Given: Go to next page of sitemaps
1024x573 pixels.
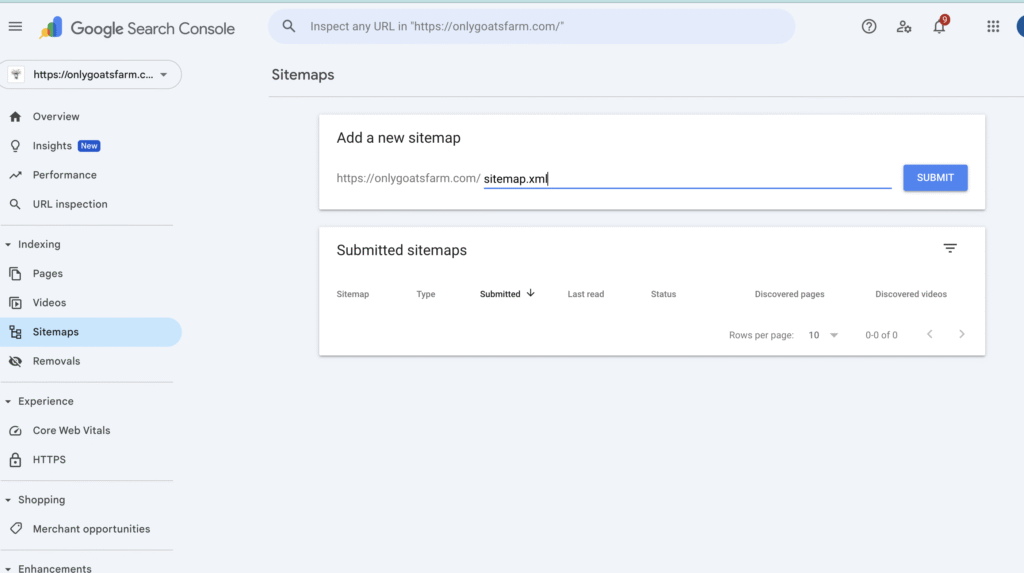Looking at the screenshot, I should 961,335.
